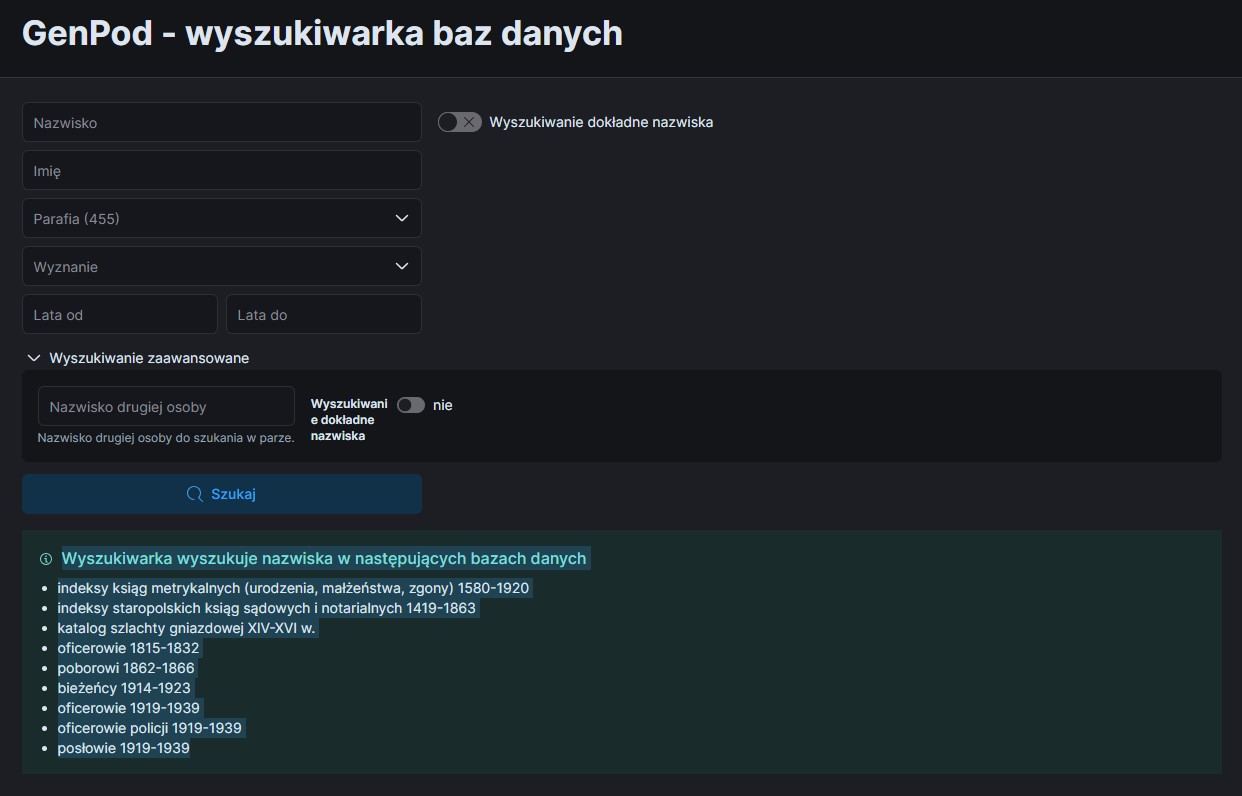Image resolution: width=1242 pixels, height=796 pixels.
Task: Switch off the dokładne nazwiska switch near 'nie'
Action: 410,405
